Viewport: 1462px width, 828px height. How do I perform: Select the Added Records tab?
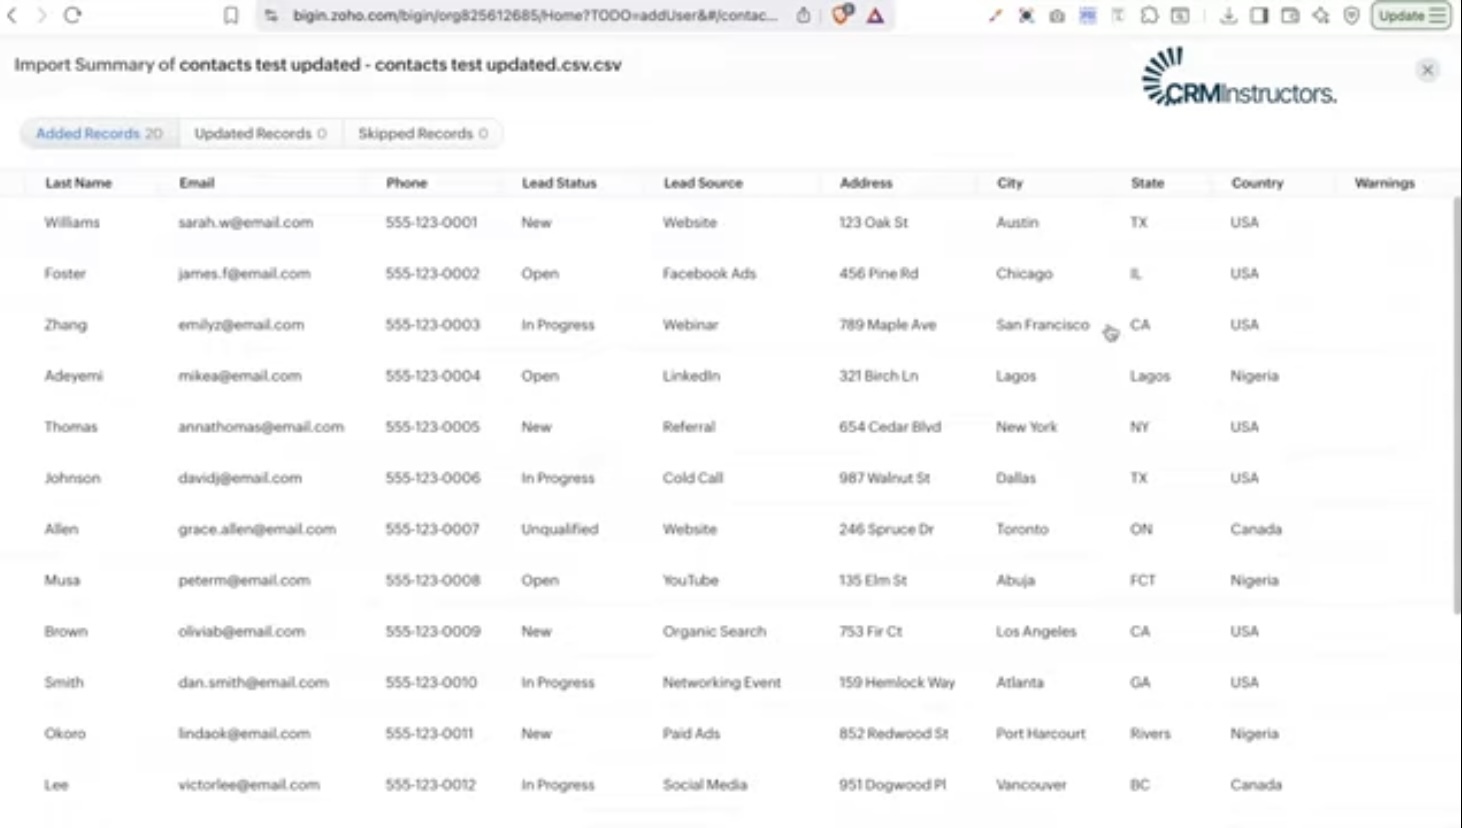click(x=98, y=133)
